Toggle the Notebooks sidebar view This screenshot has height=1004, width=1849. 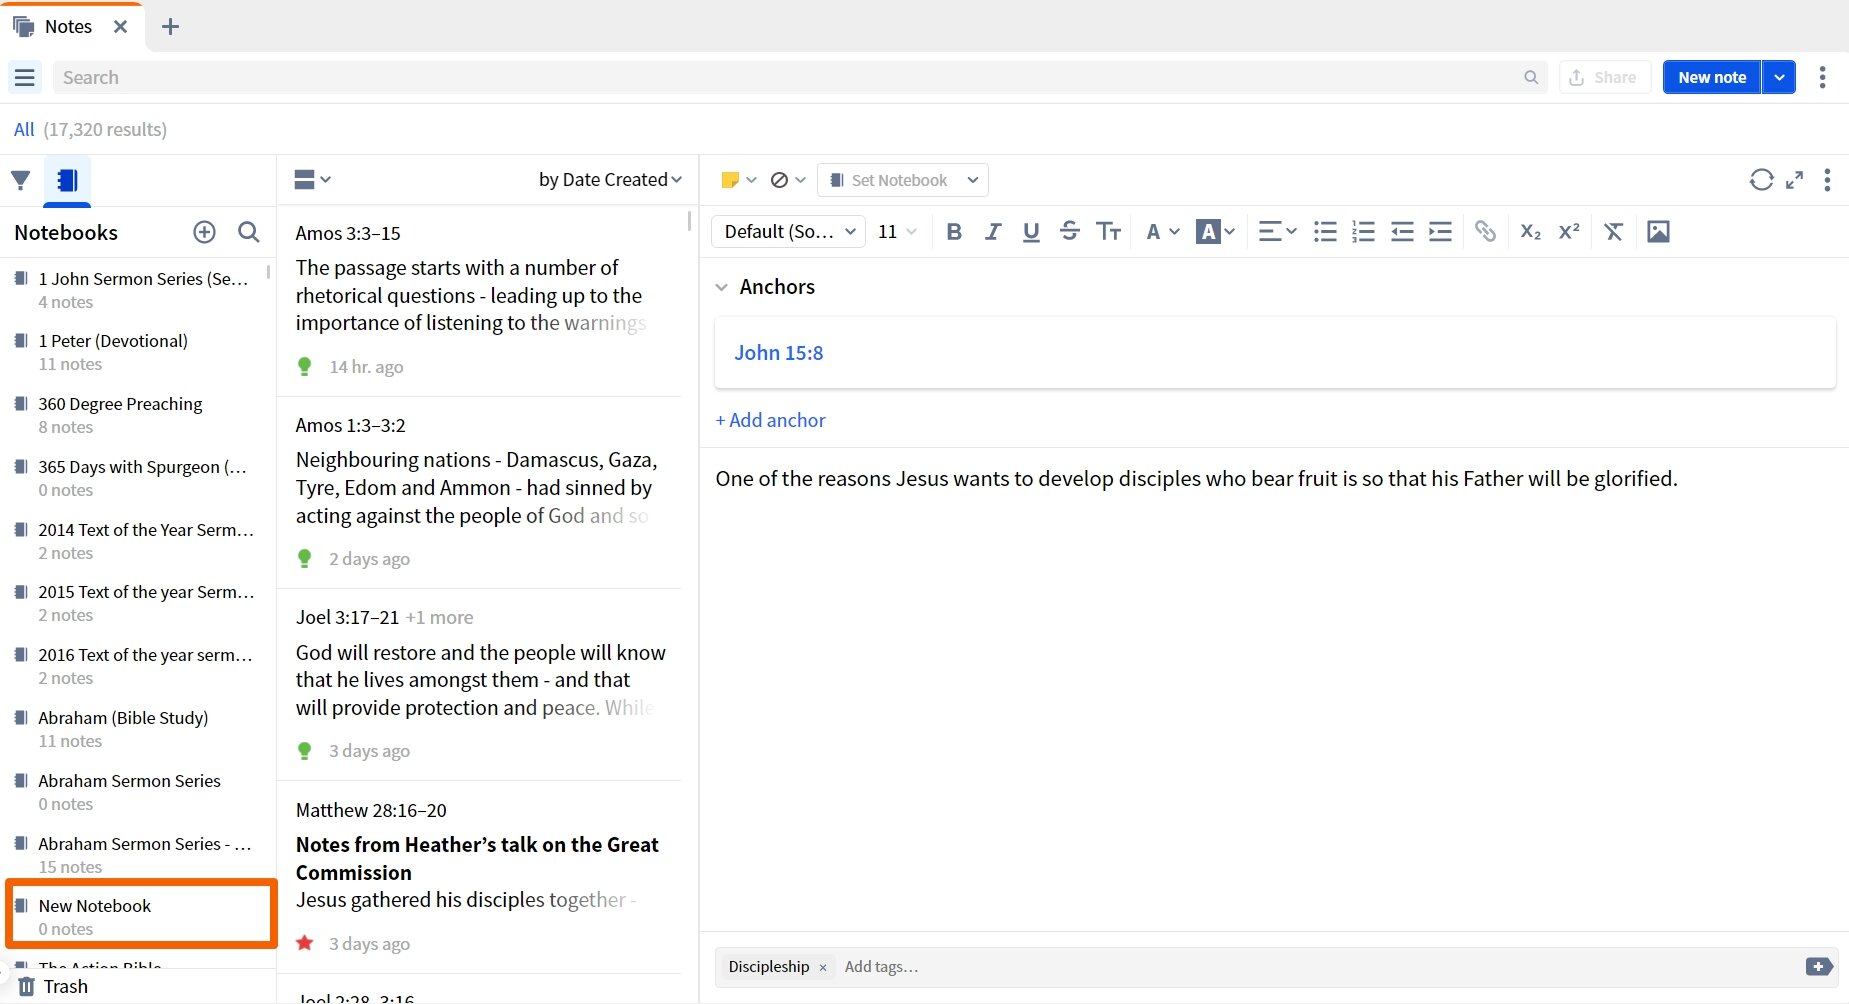(67, 180)
